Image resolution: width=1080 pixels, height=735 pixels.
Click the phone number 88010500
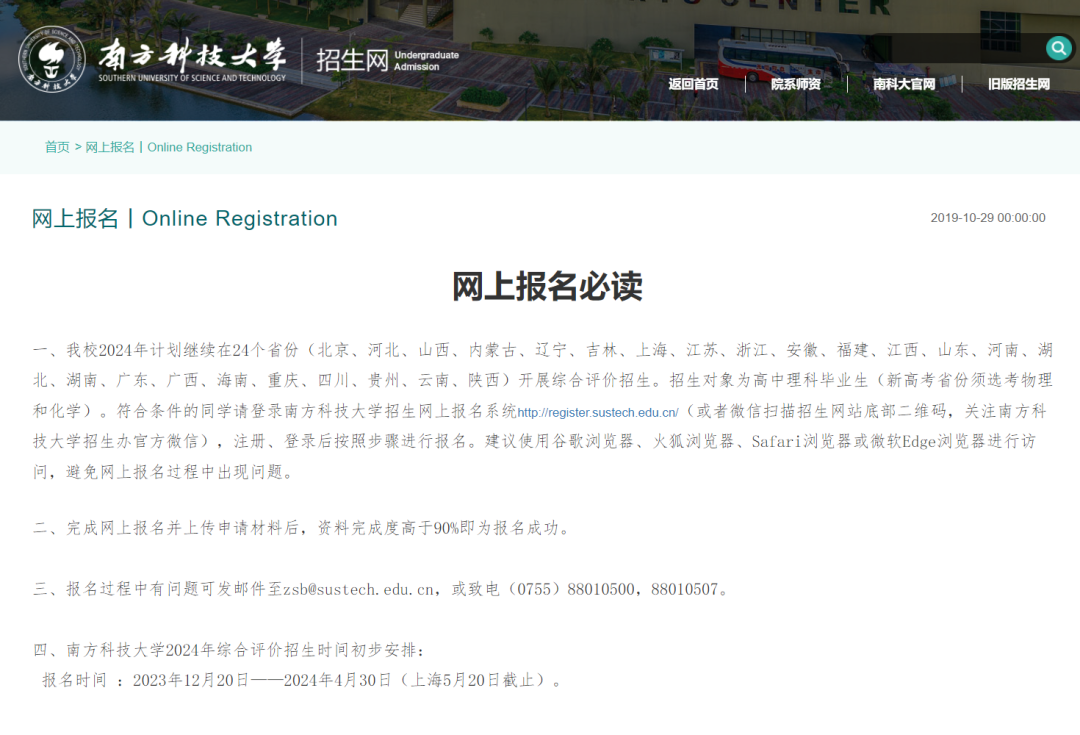(x=601, y=590)
